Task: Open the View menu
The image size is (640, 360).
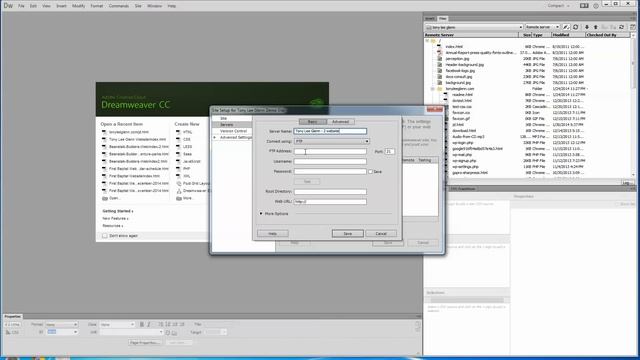Action: pos(46,6)
